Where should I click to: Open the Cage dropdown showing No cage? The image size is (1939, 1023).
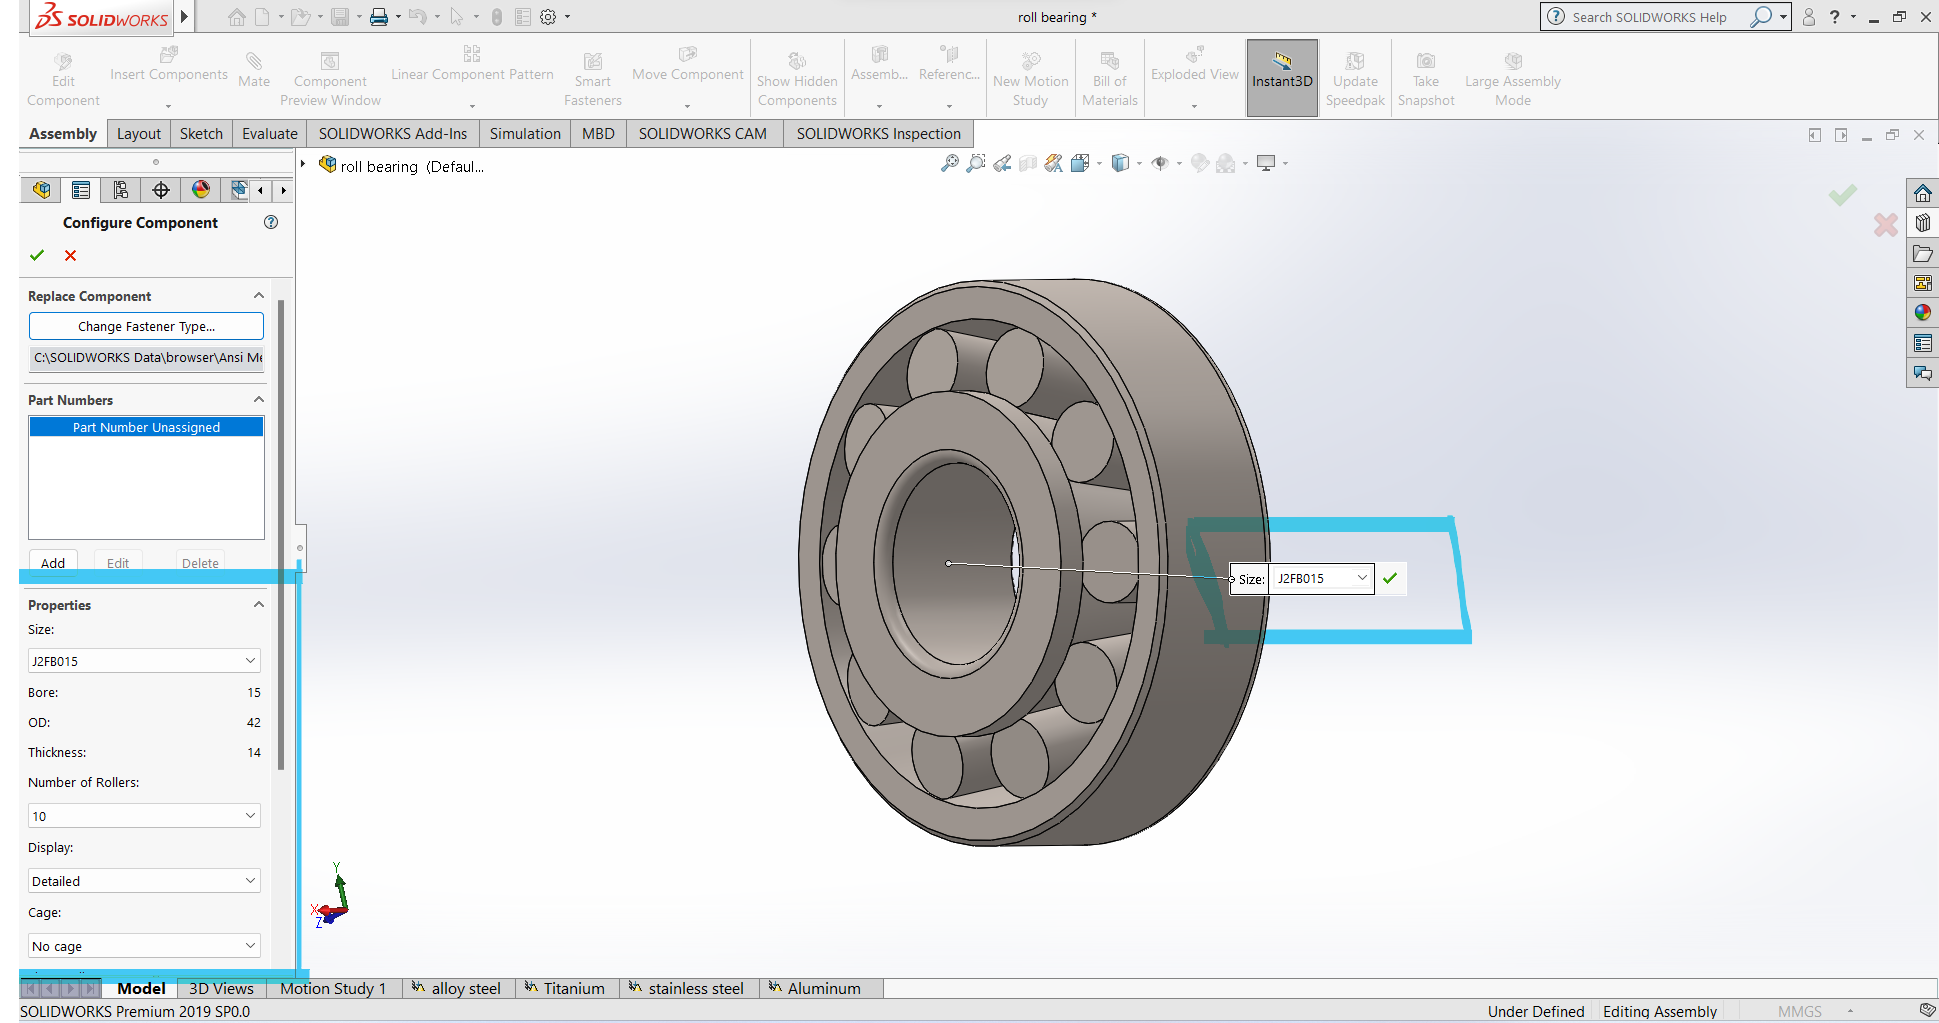pos(144,946)
